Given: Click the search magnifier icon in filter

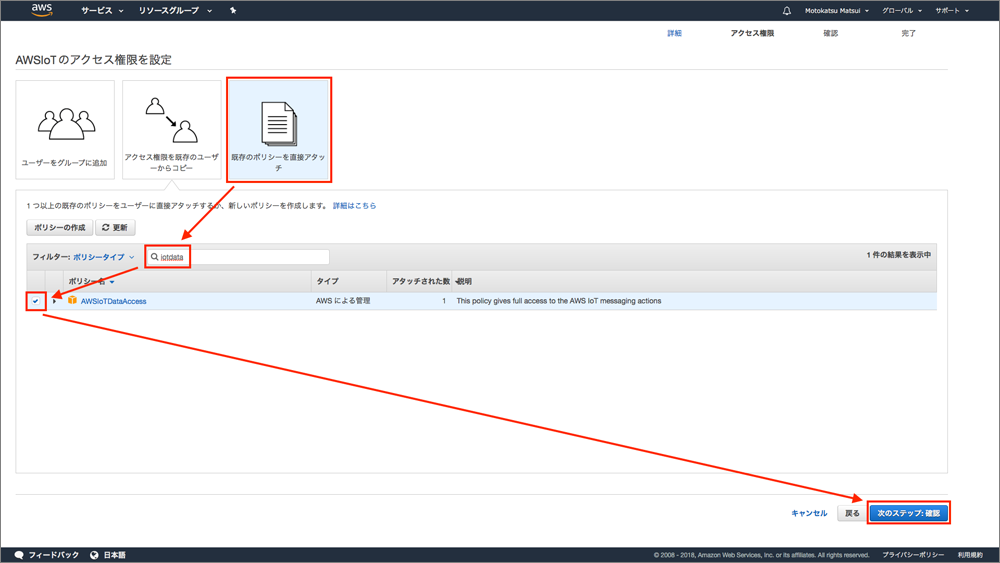Looking at the screenshot, I should pos(154,257).
